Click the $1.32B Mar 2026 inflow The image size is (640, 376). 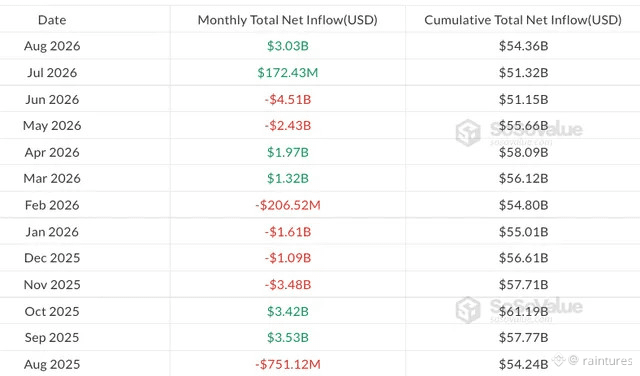[x=287, y=178]
